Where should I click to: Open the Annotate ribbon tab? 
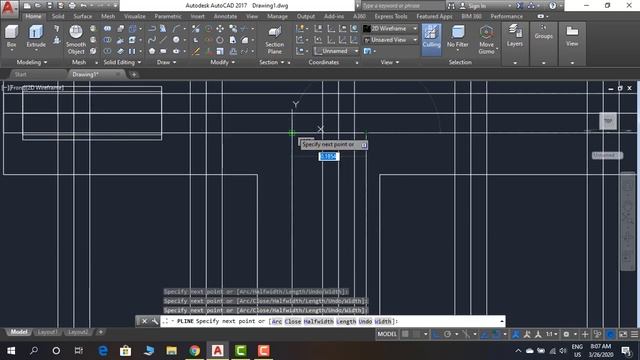click(225, 16)
